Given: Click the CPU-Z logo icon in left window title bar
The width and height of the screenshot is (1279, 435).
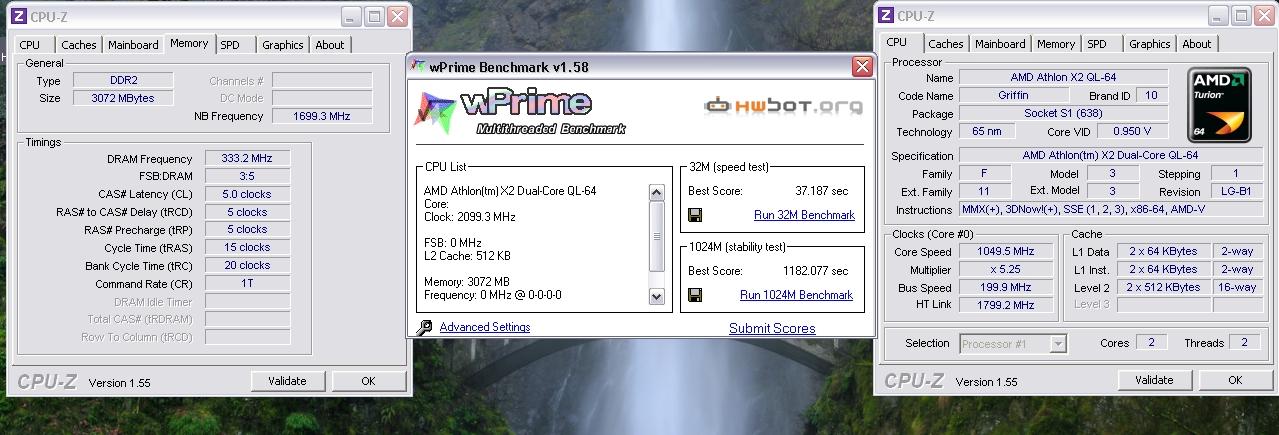Looking at the screenshot, I should [19, 16].
